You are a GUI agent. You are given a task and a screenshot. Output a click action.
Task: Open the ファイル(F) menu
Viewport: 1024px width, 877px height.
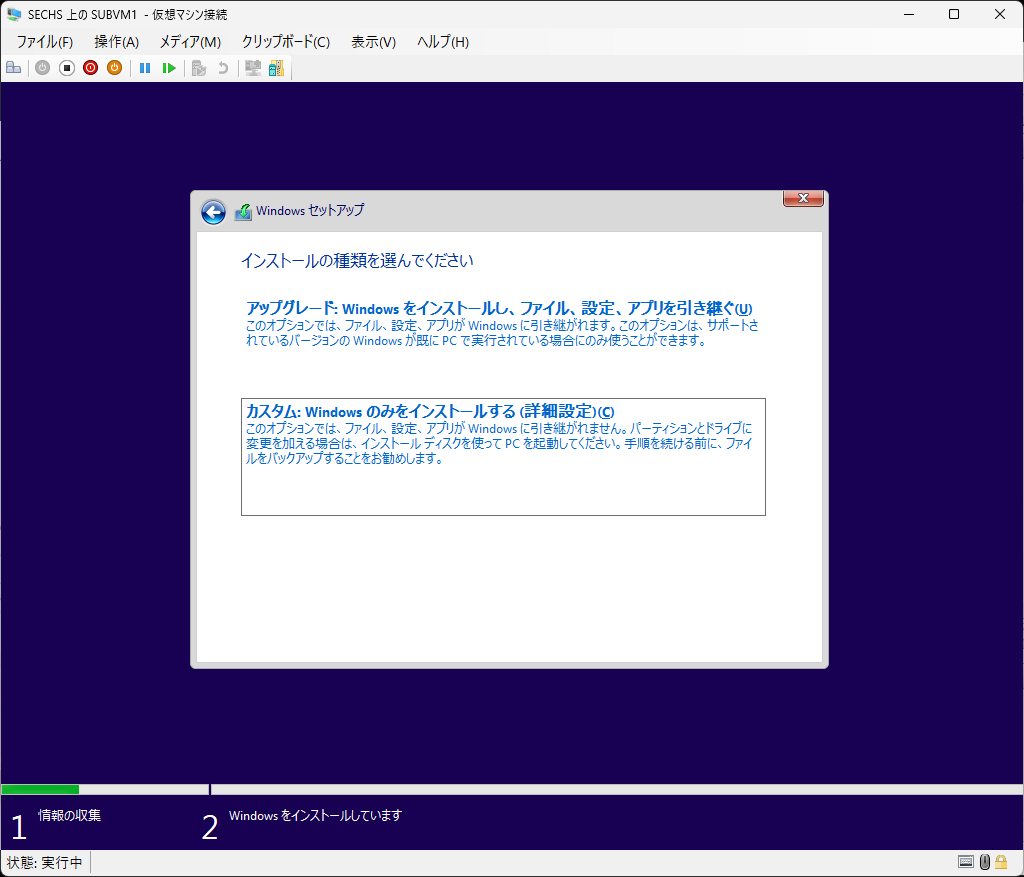pos(44,42)
